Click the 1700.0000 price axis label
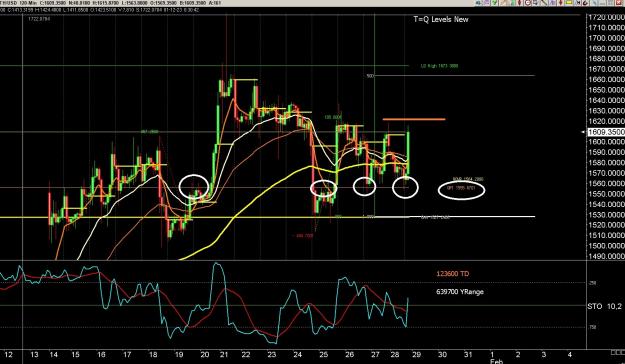This screenshot has height=364, width=625. click(606, 38)
